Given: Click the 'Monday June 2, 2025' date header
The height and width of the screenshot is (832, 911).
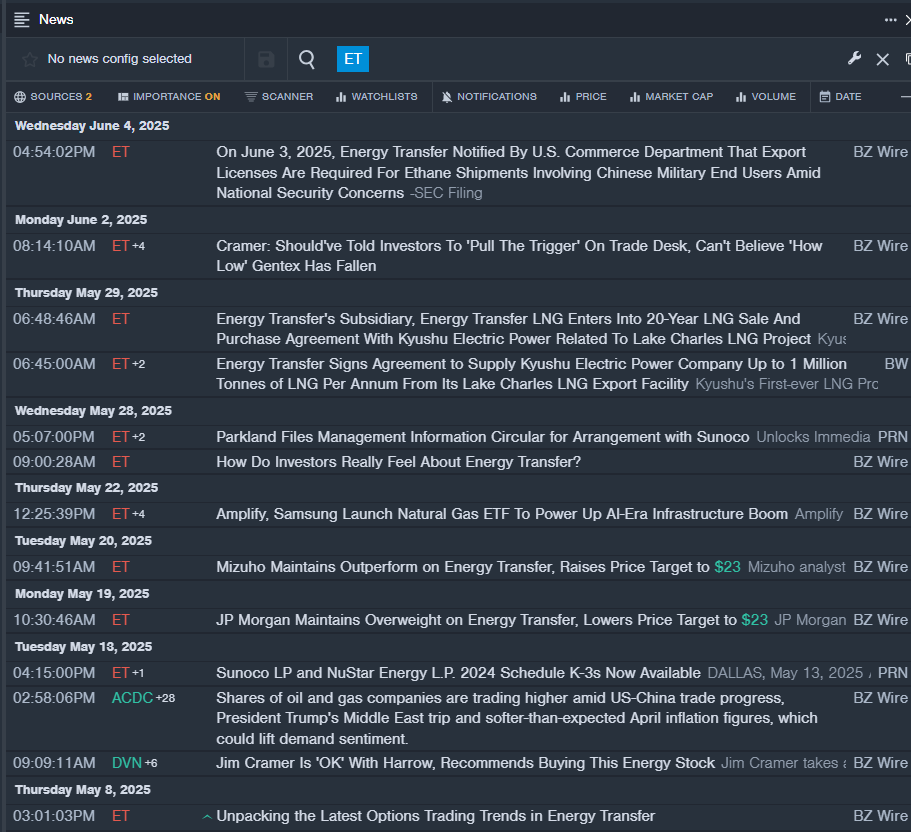Looking at the screenshot, I should pos(81,220).
